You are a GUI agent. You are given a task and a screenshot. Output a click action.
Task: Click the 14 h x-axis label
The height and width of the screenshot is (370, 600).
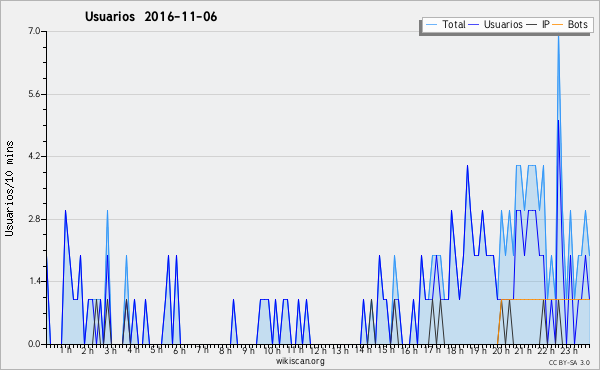(363, 350)
